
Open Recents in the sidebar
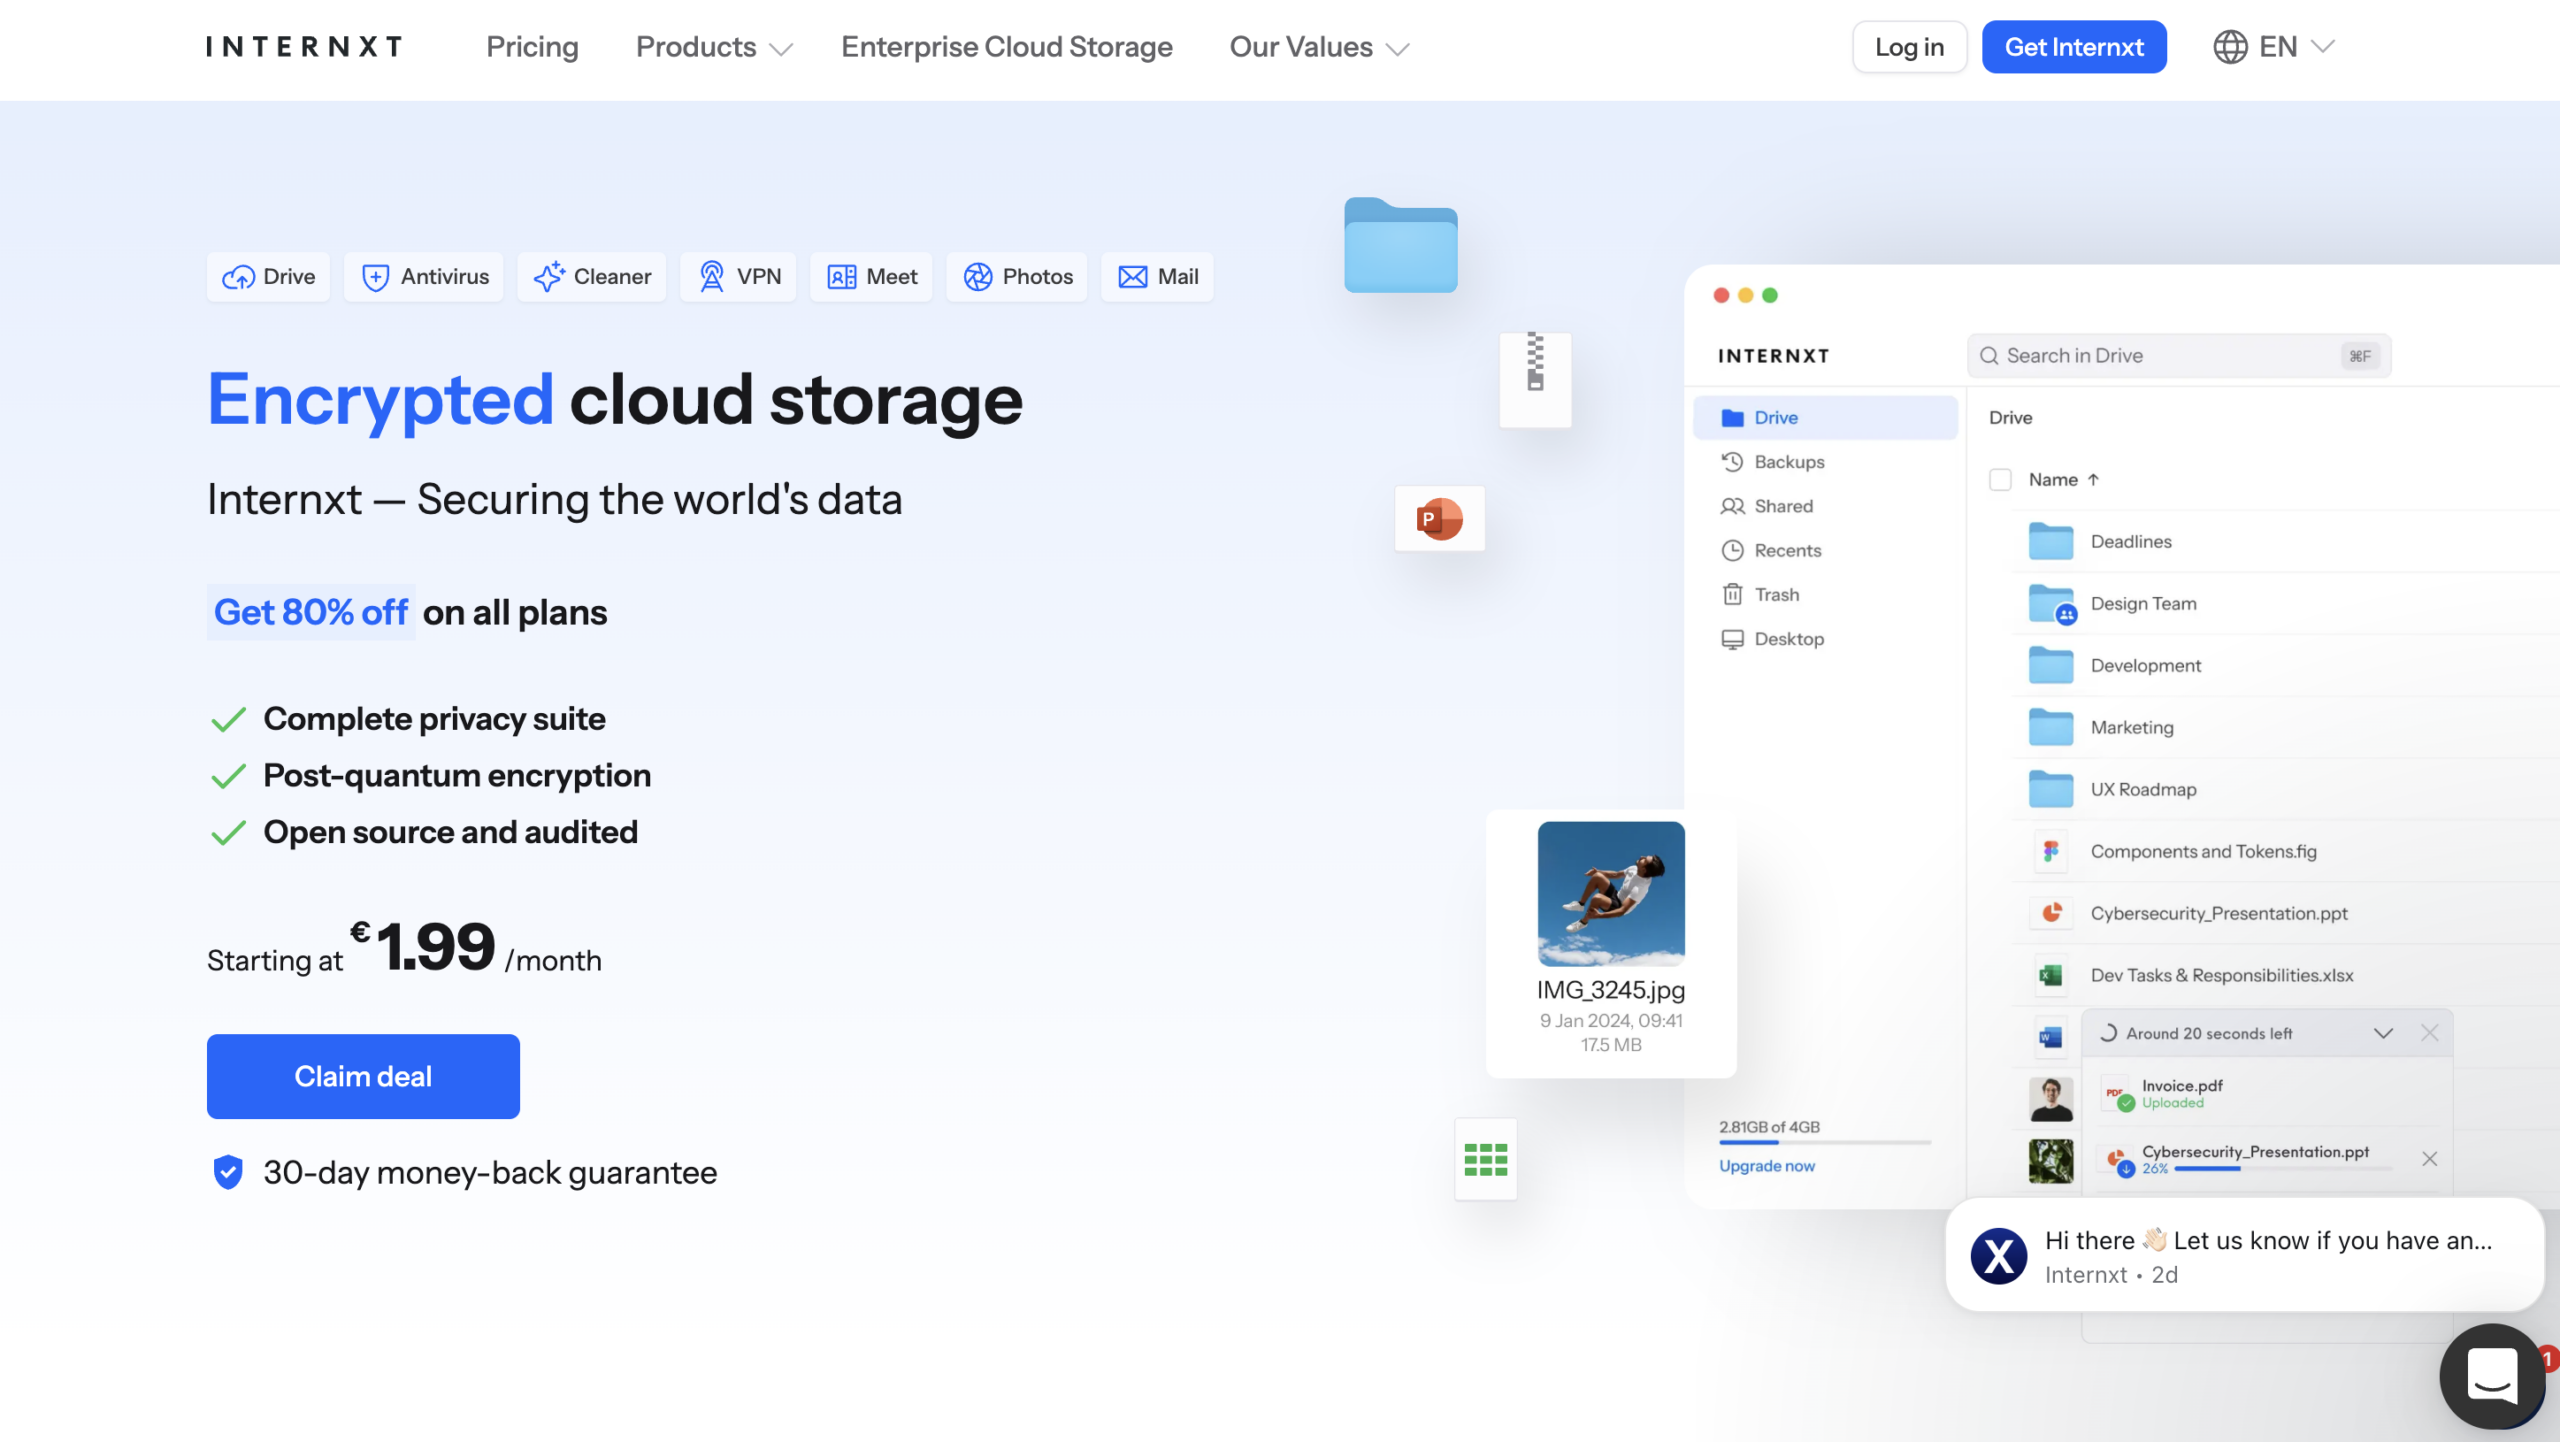click(1772, 550)
